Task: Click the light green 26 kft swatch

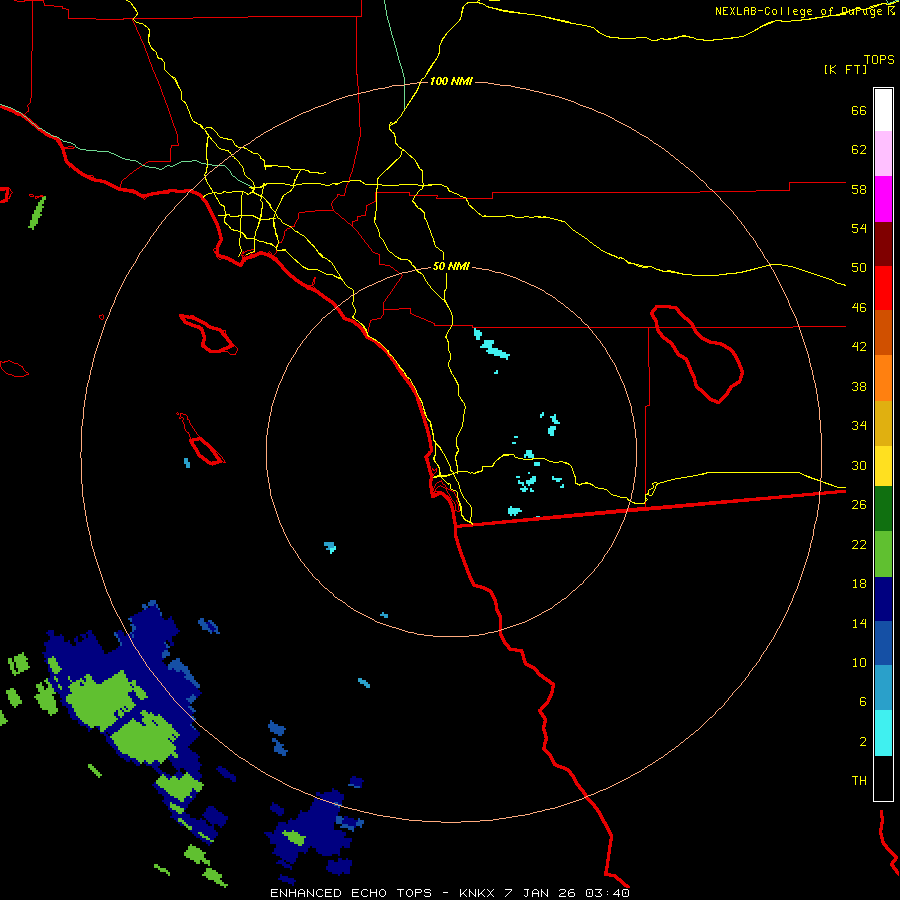Action: (x=883, y=554)
